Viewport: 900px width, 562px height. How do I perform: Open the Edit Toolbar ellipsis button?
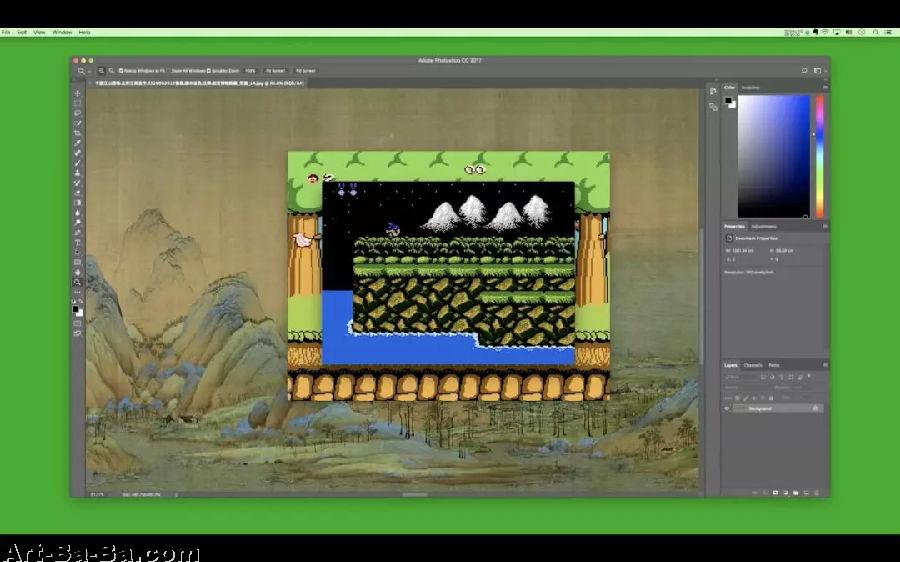(77, 292)
